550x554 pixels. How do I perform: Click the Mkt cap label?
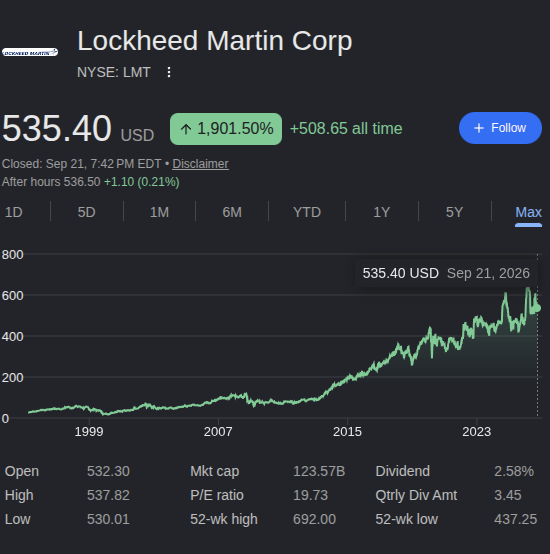pyautogui.click(x=215, y=471)
